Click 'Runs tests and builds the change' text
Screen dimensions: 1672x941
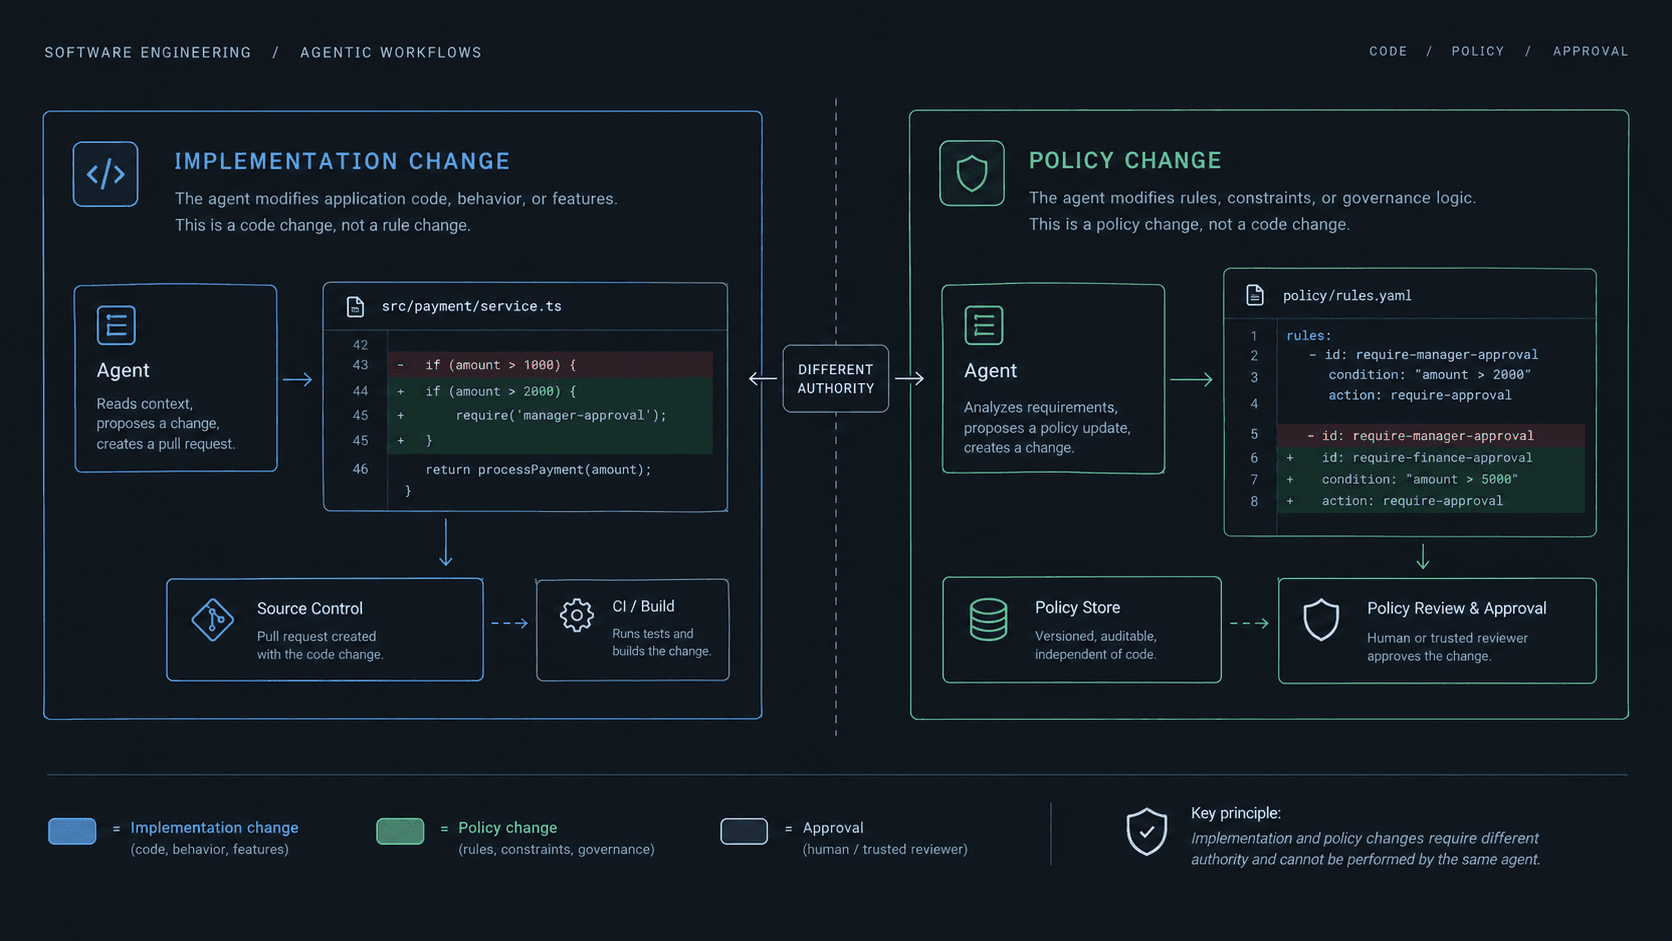click(x=662, y=642)
